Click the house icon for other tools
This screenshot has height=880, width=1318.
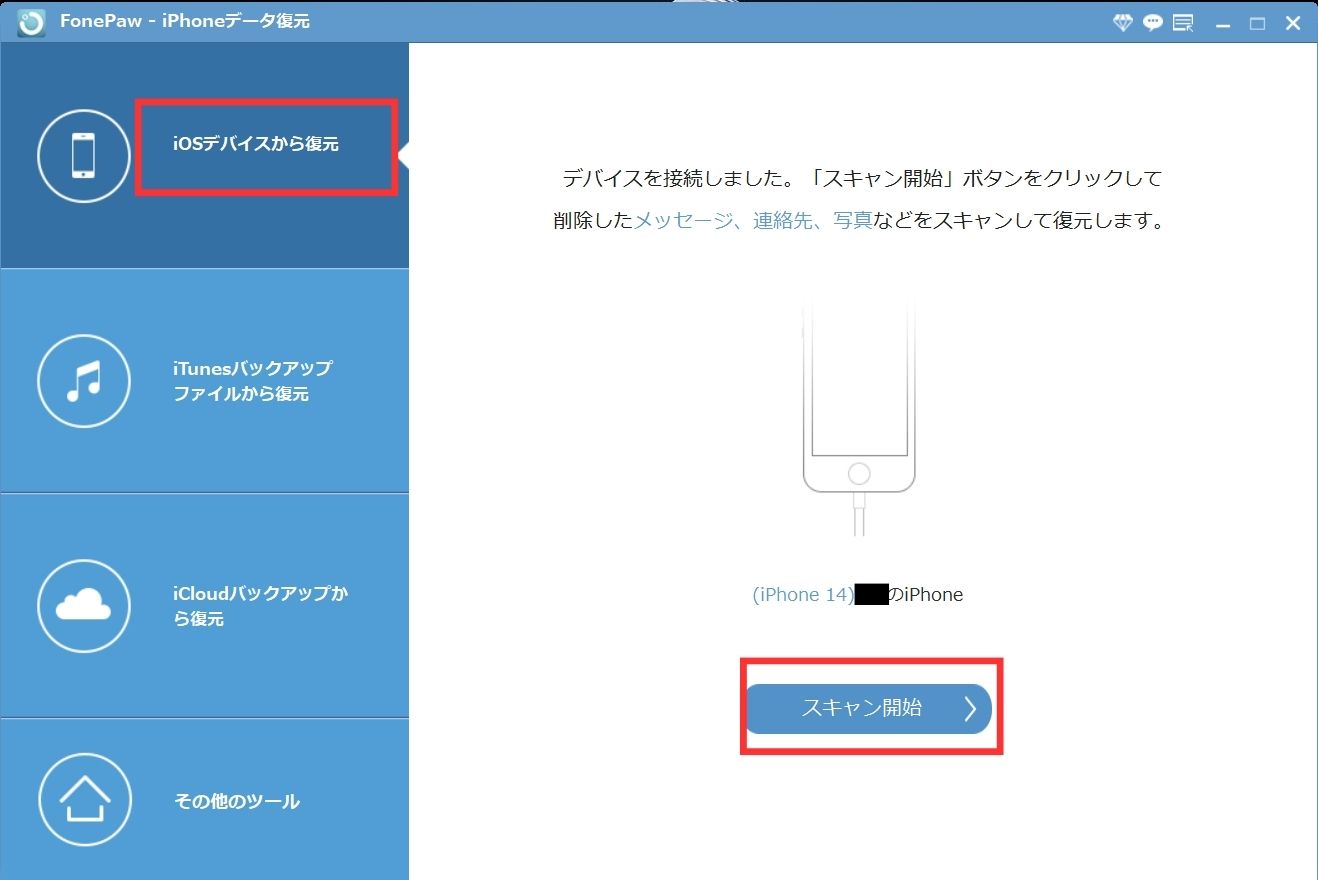click(84, 801)
